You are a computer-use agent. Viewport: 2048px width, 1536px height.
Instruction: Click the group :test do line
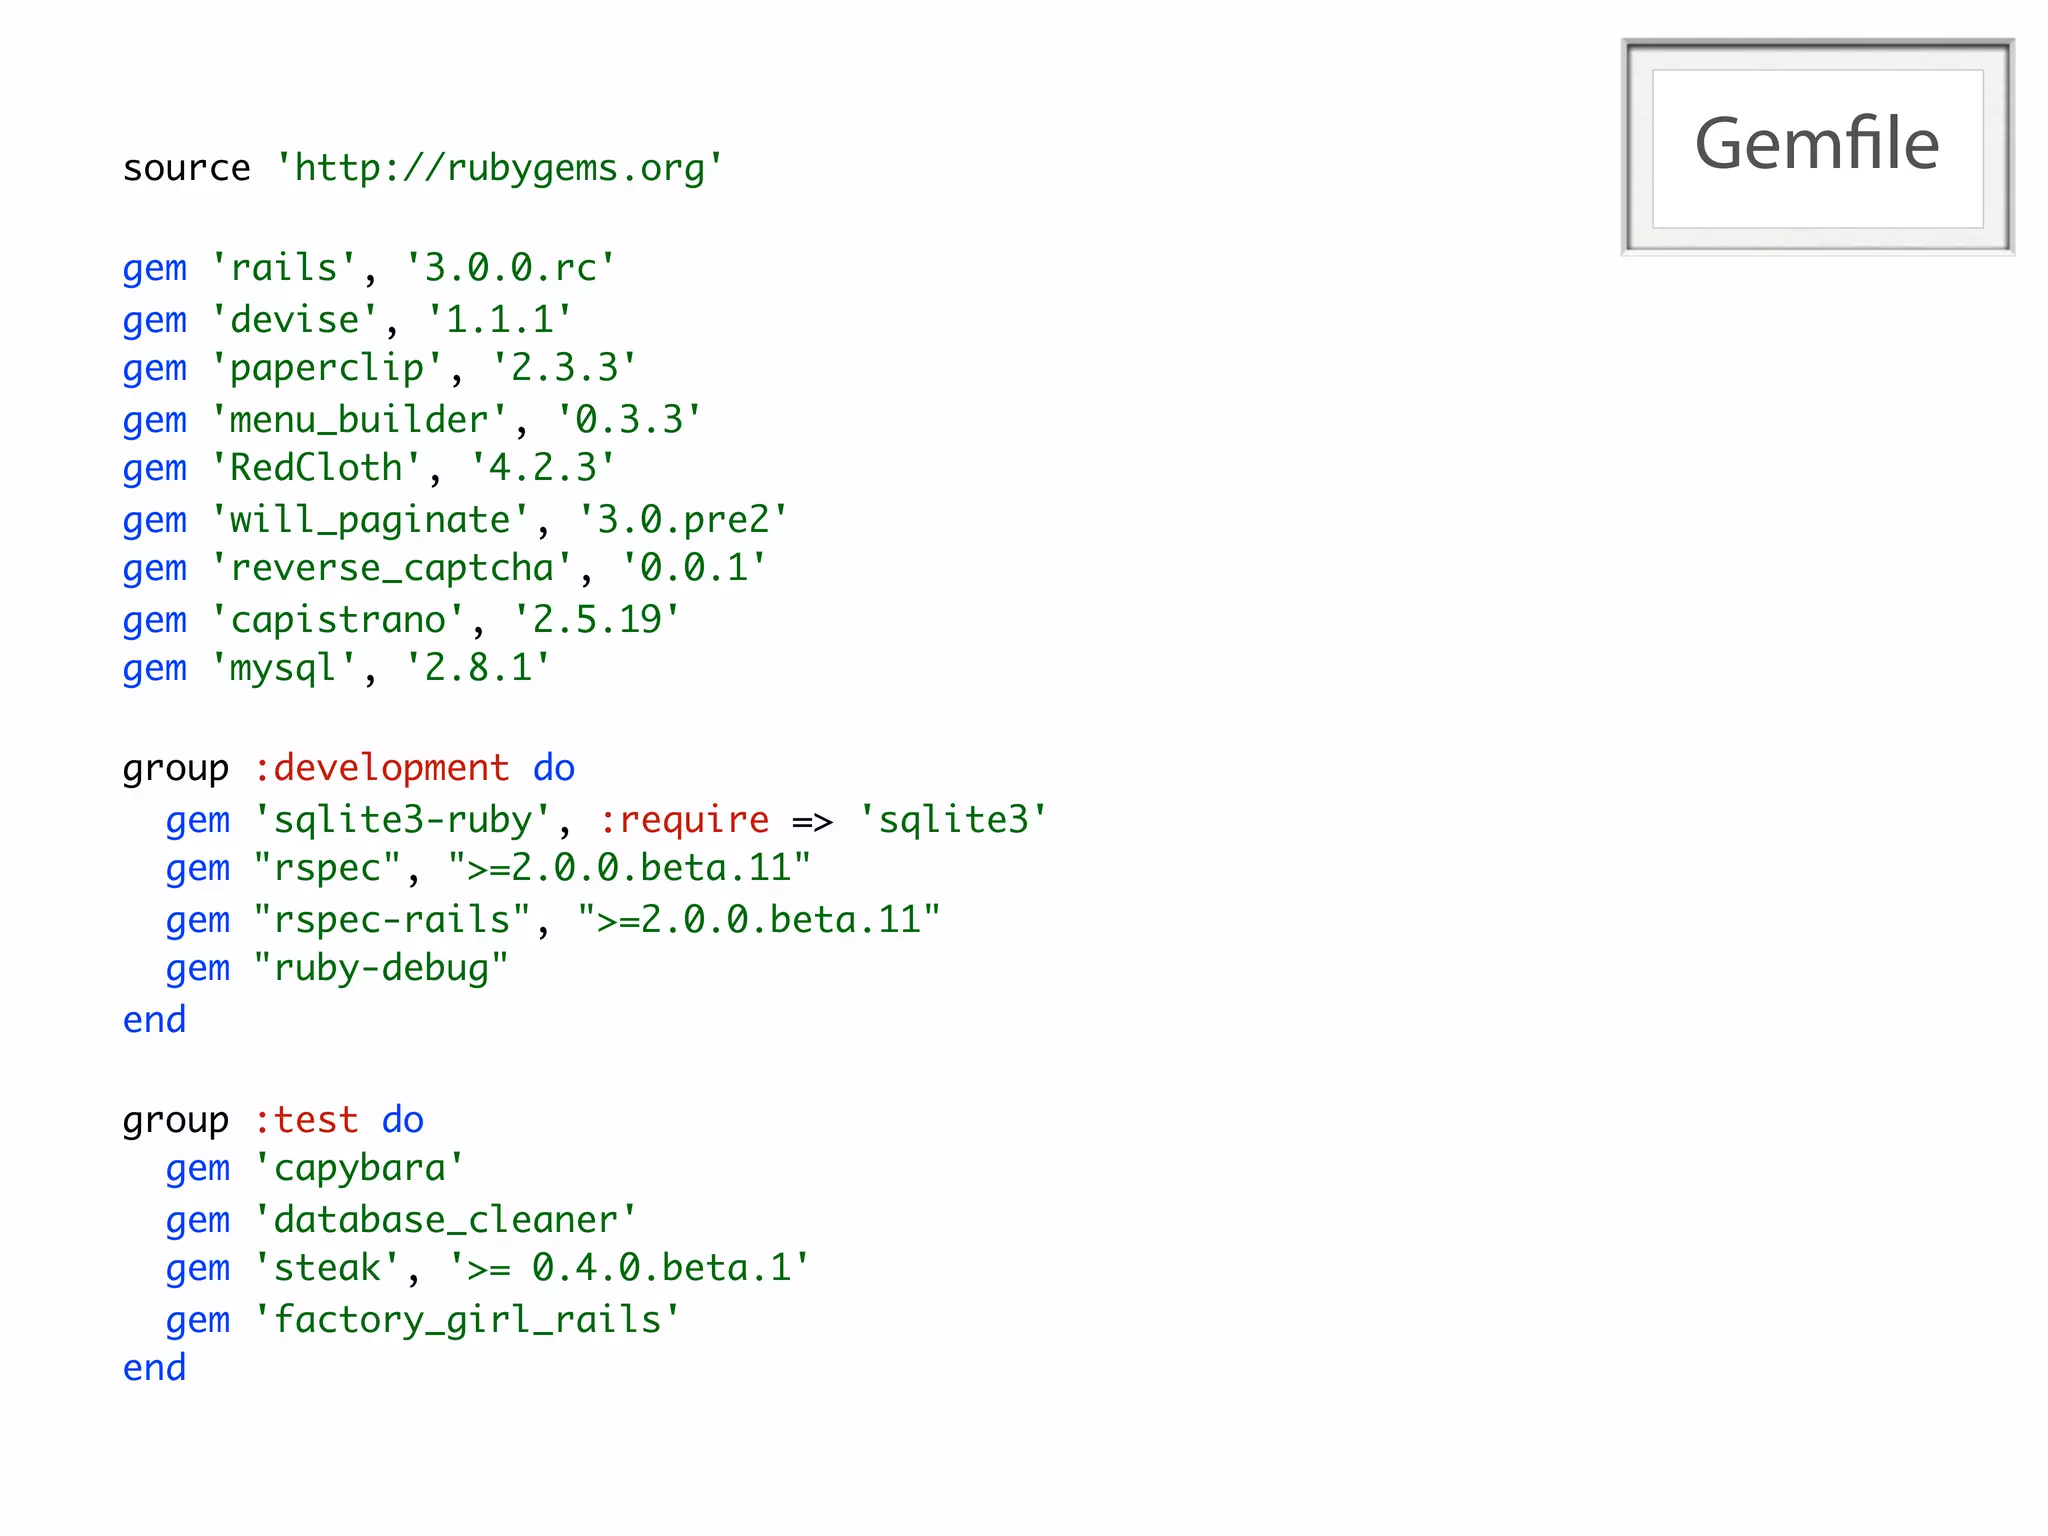[x=273, y=1120]
